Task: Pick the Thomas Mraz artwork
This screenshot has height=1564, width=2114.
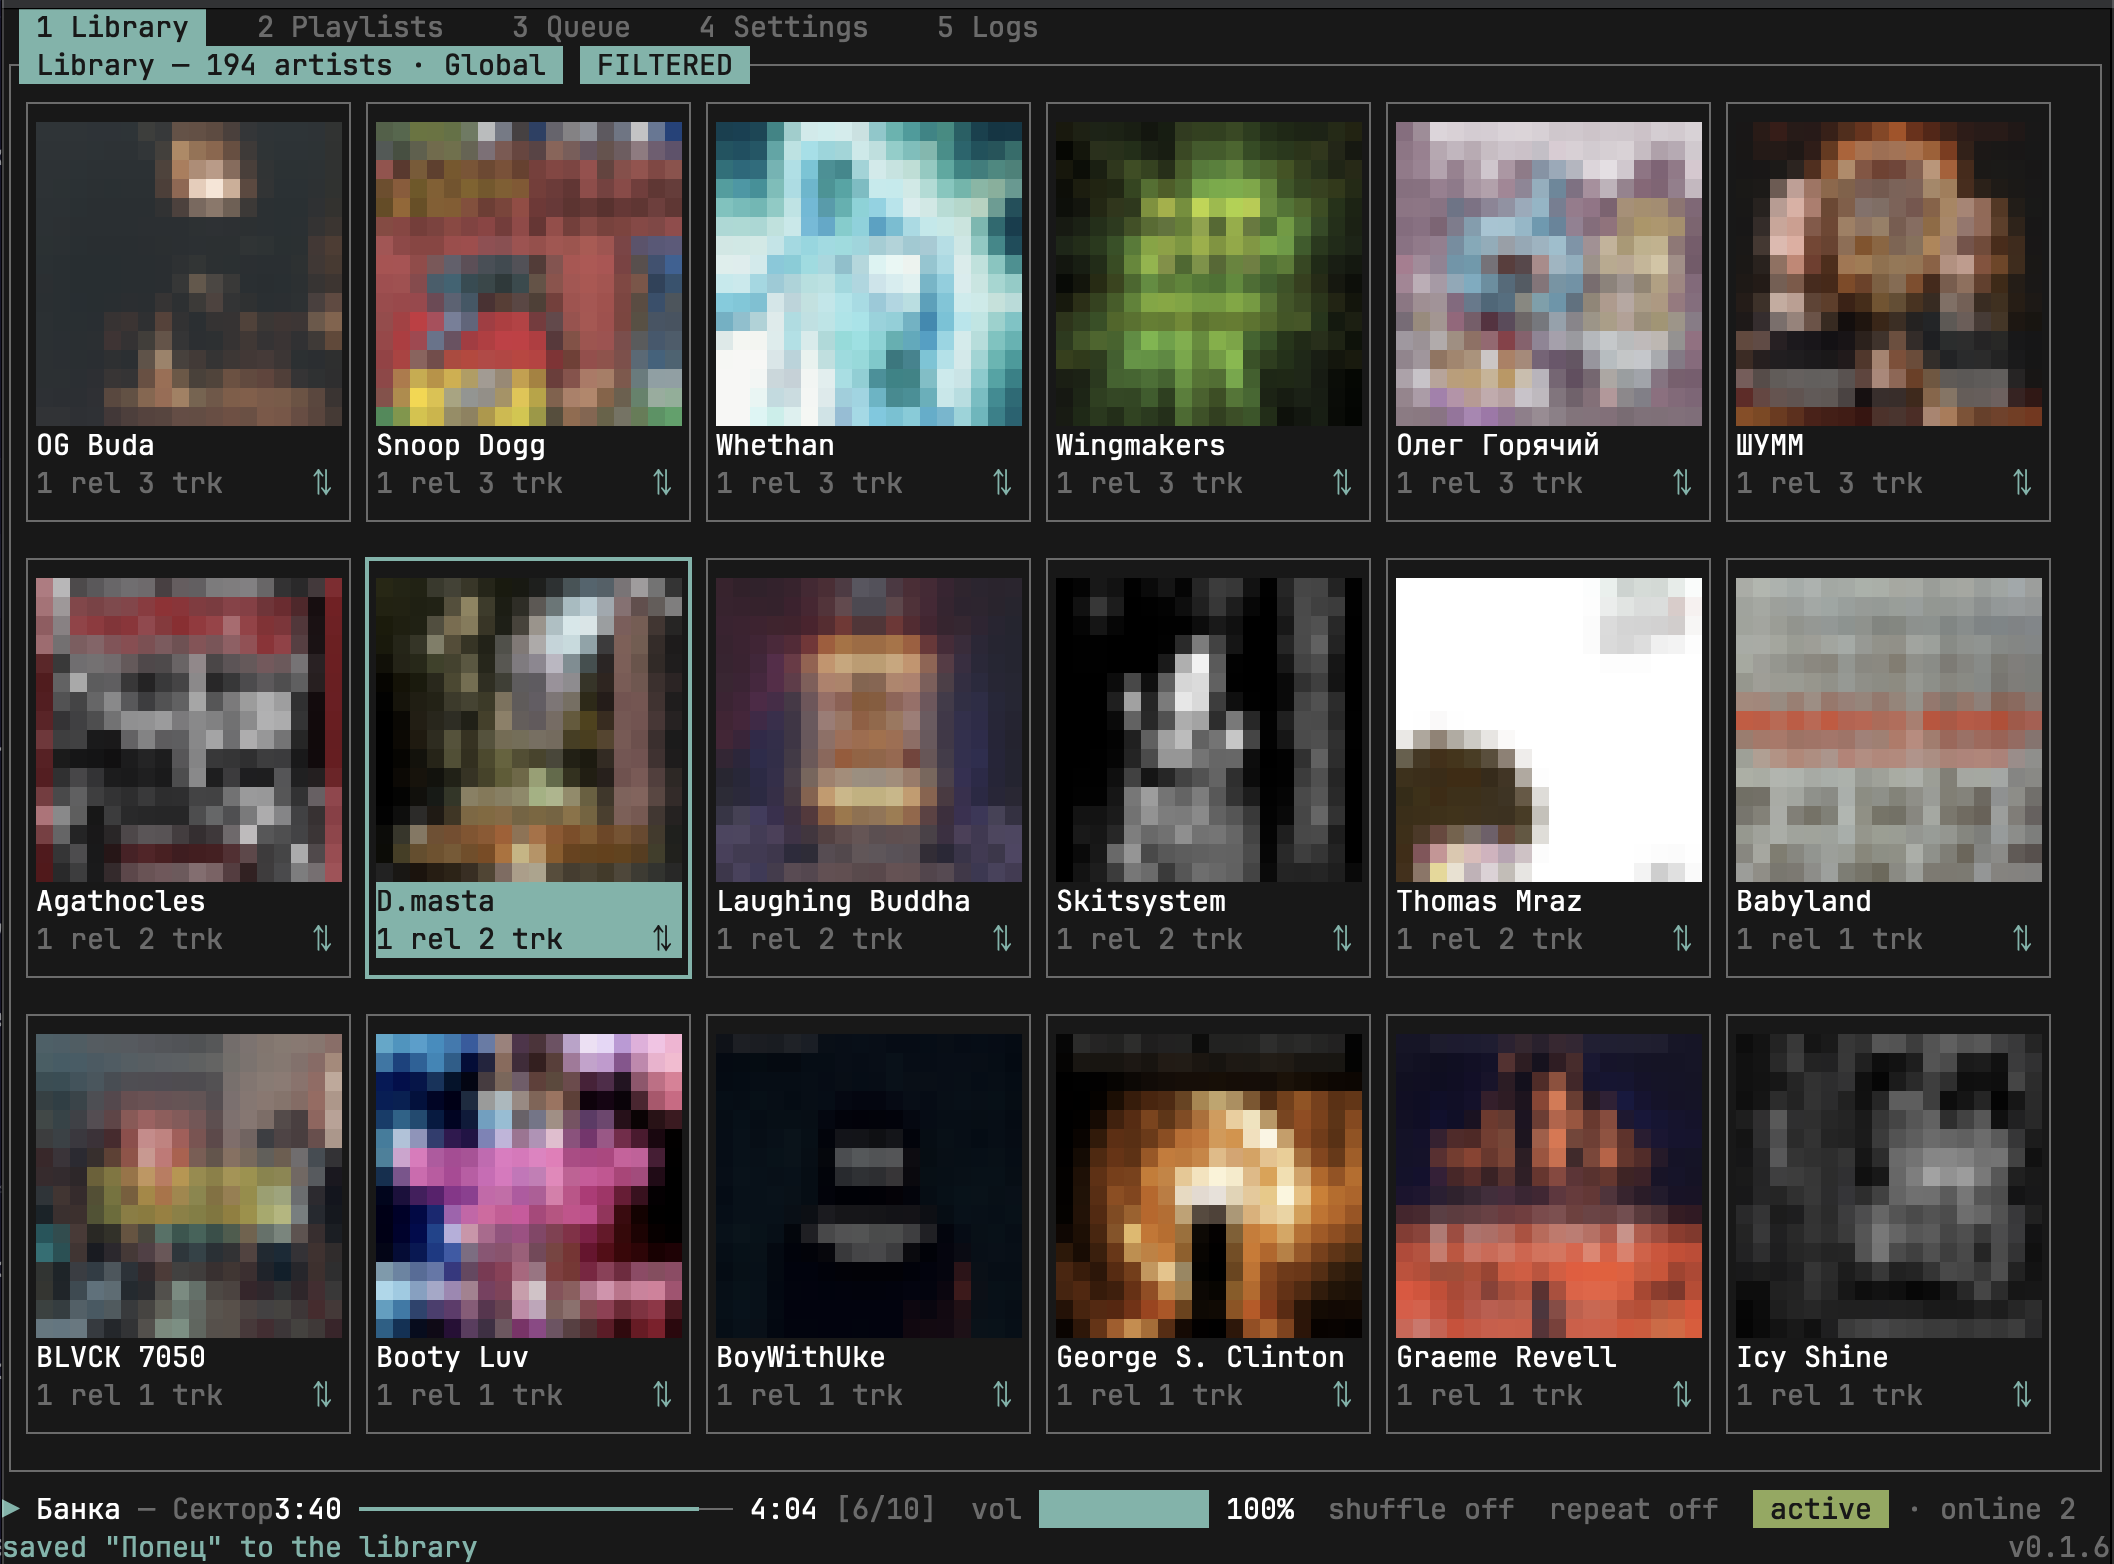Action: coord(1549,730)
